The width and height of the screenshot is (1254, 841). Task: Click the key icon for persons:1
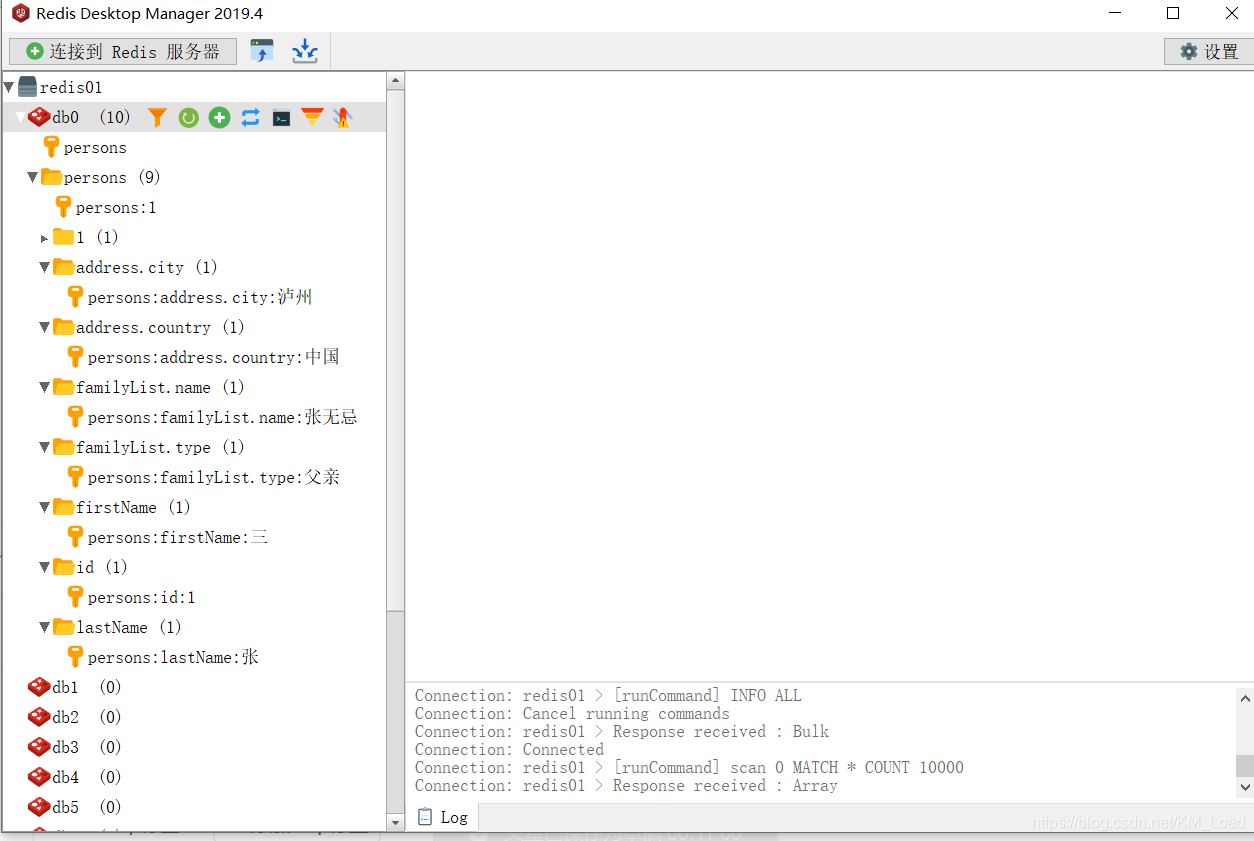pos(63,207)
